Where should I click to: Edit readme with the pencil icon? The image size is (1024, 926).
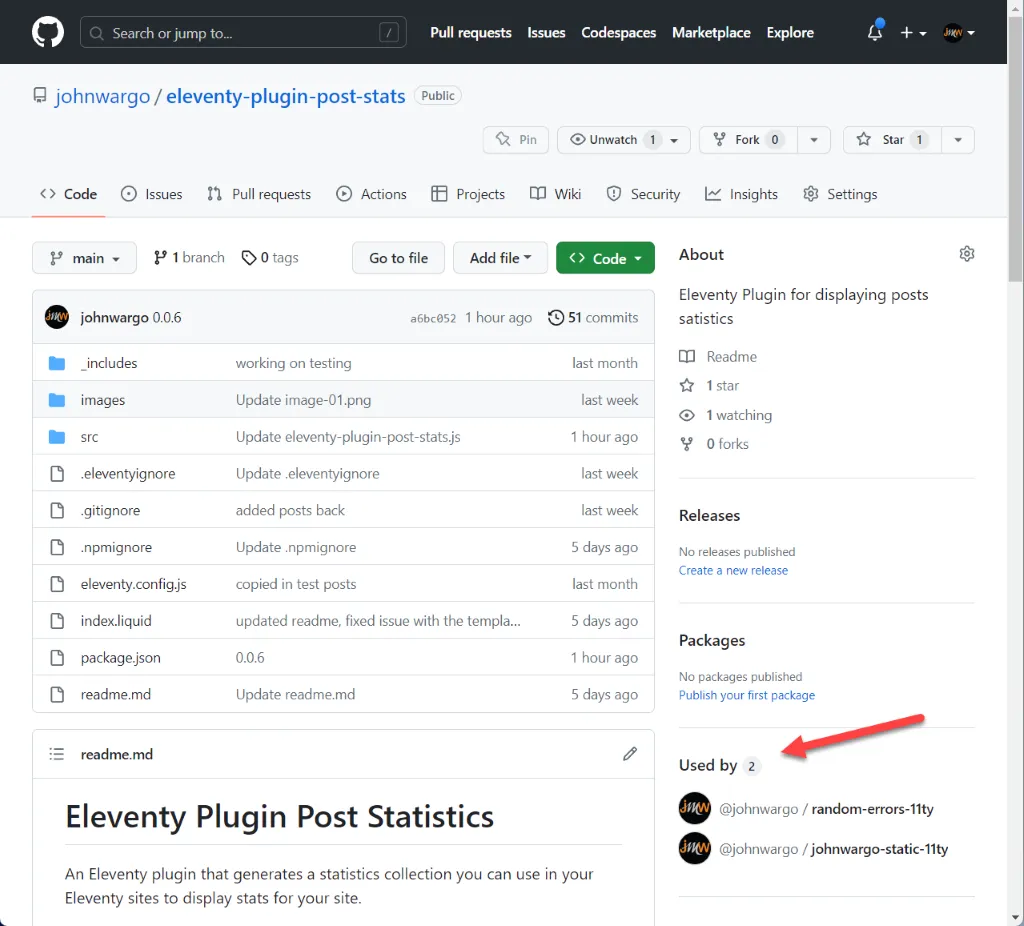(x=630, y=754)
